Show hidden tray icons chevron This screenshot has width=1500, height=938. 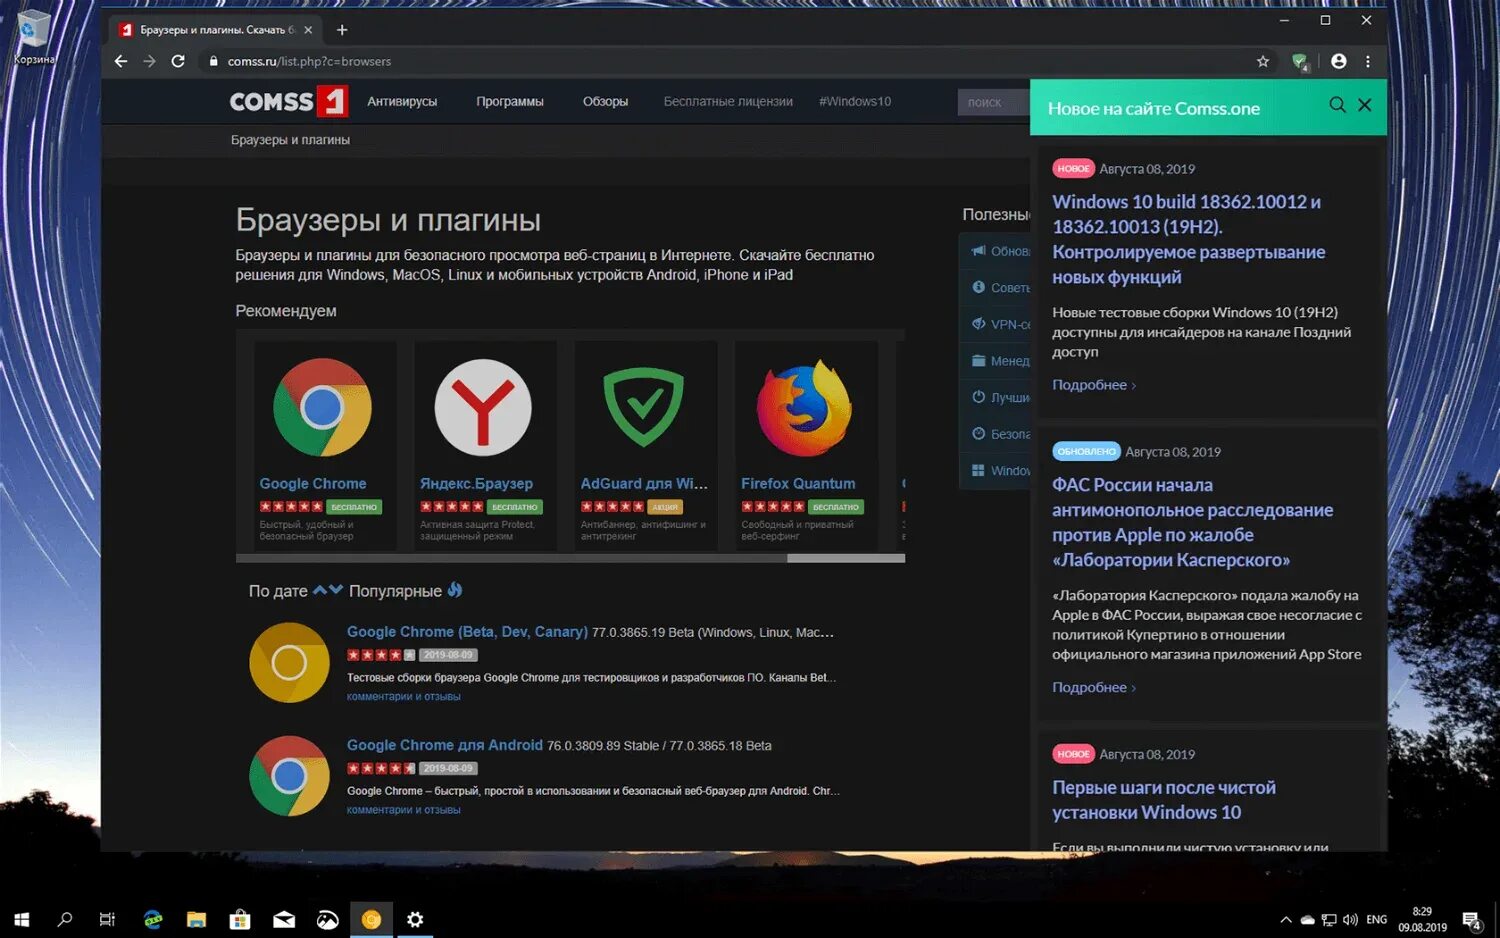(x=1286, y=920)
